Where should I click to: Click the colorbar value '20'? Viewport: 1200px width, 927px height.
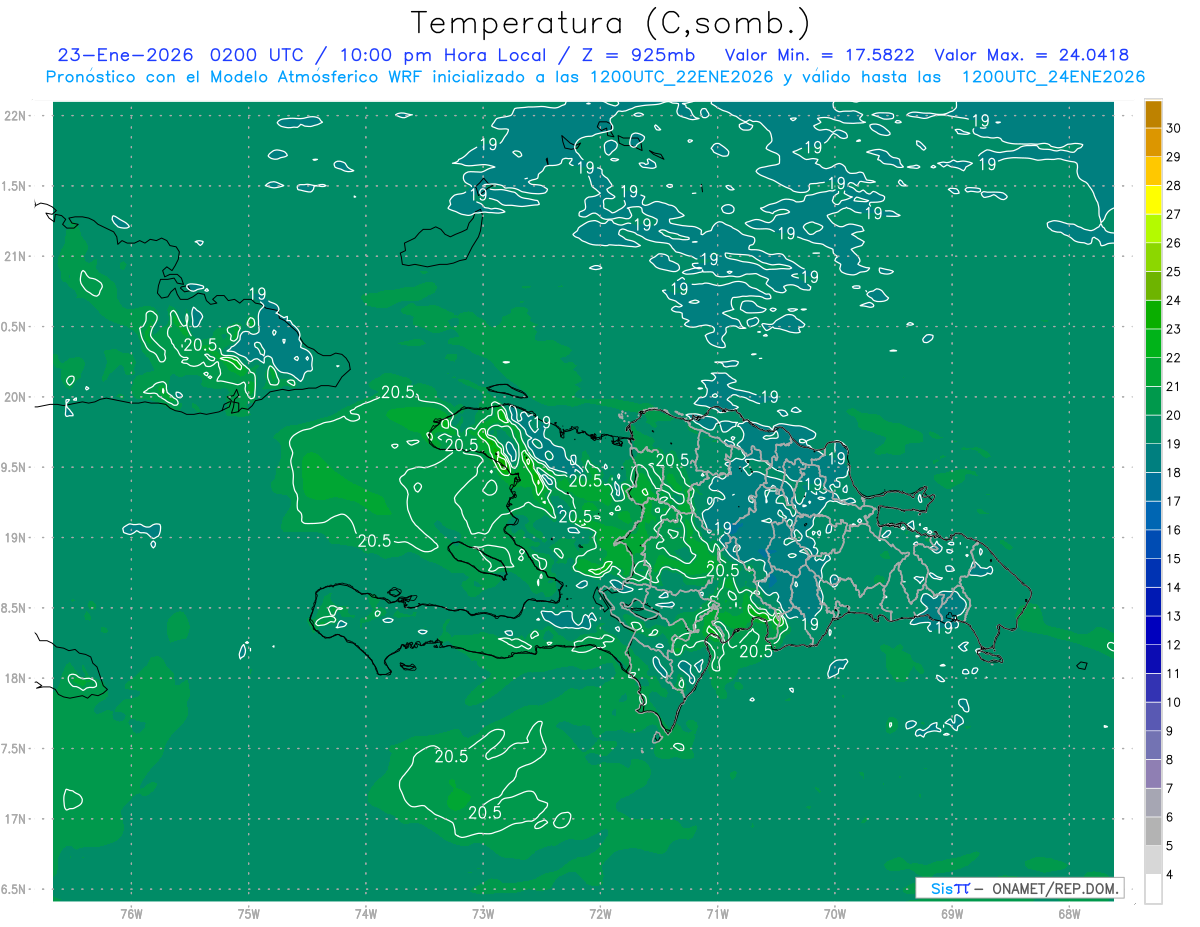click(1174, 415)
